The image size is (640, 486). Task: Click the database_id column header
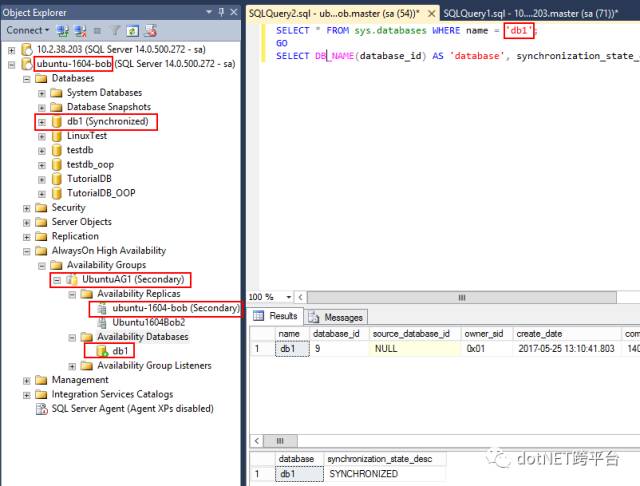[x=339, y=334]
